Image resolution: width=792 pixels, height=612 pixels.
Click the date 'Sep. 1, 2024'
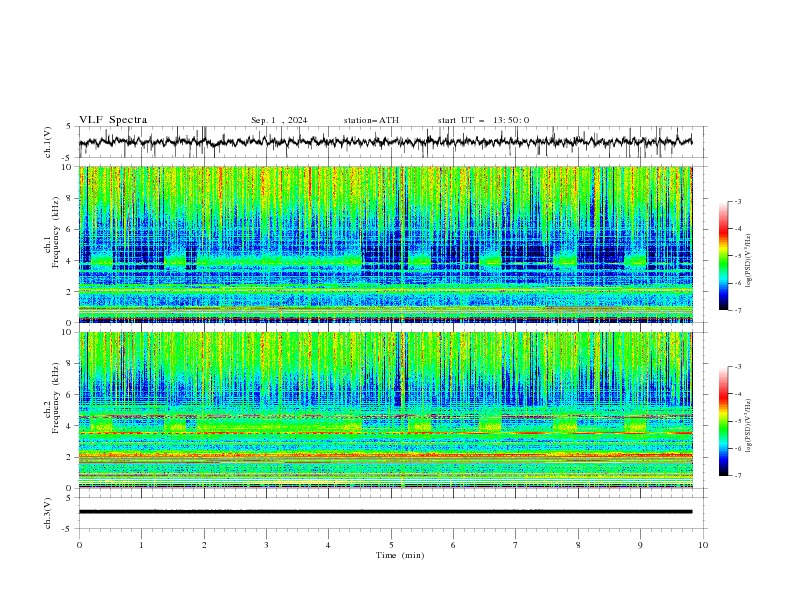[279, 120]
